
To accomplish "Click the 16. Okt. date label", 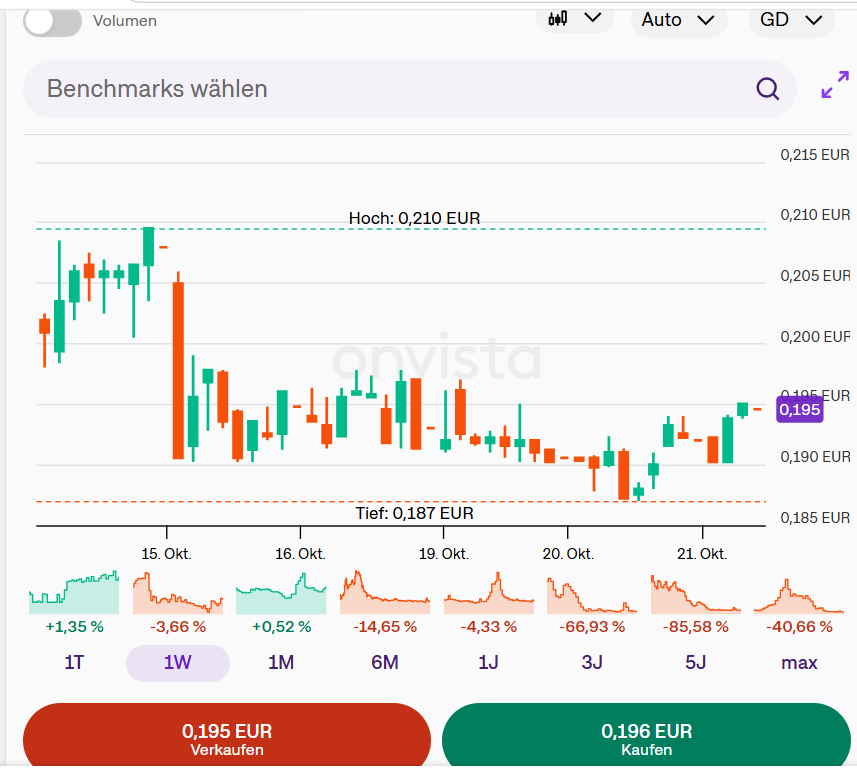I will 300,554.
